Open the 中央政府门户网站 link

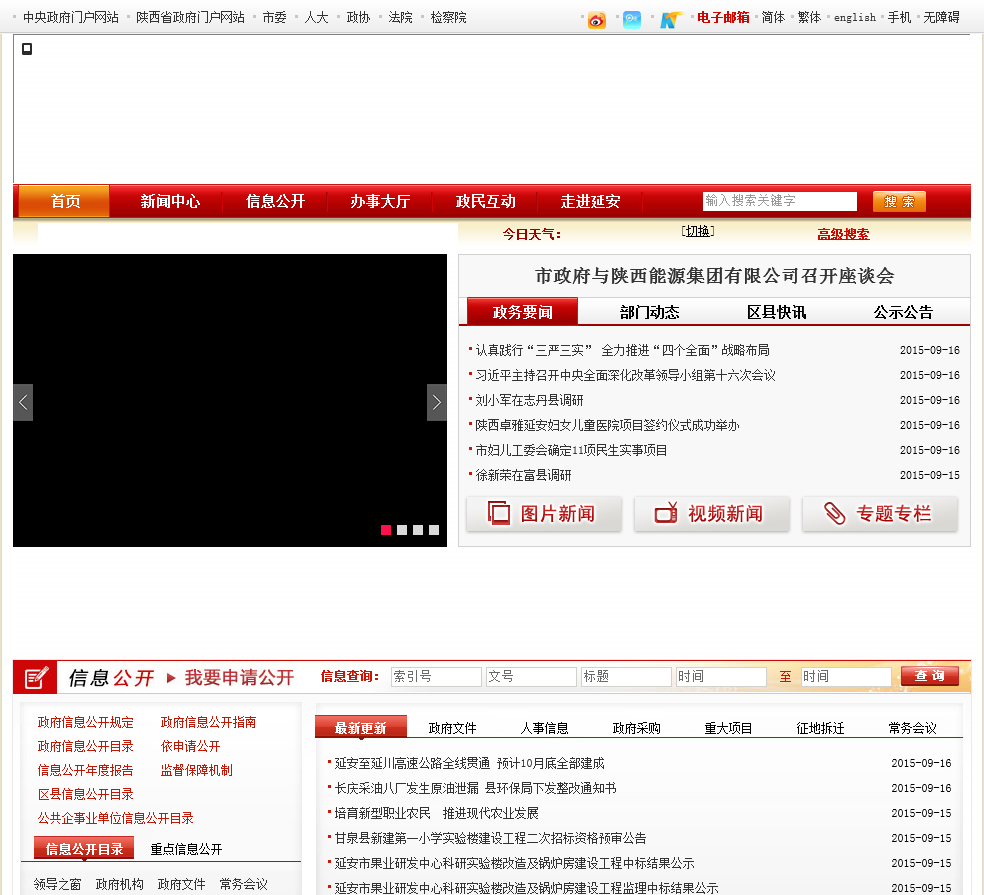(71, 18)
